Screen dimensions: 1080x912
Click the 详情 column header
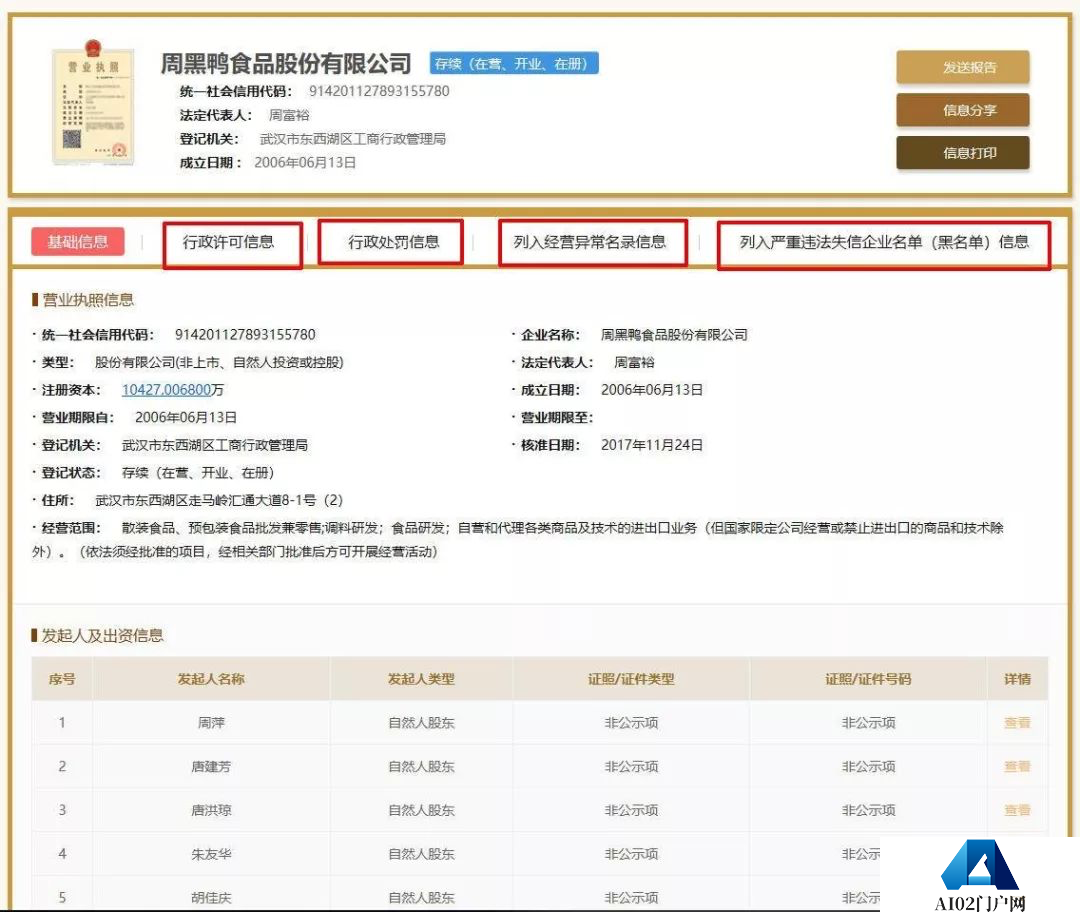[1017, 679]
